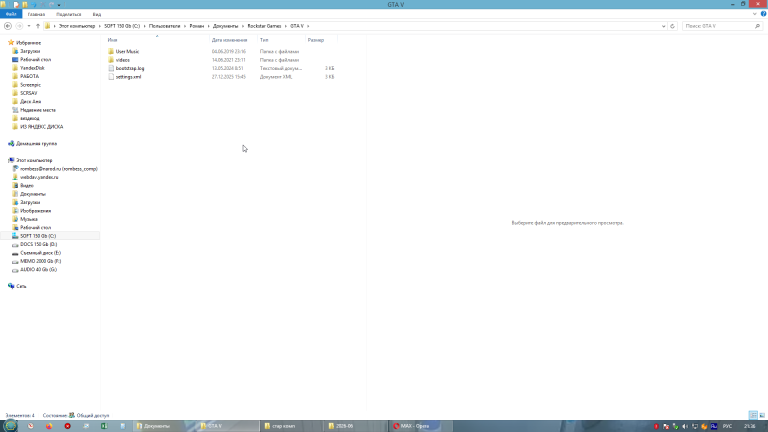Click SOFT 150 Gb (C:) in address path
Screen dimensions: 768x432
click(122, 26)
